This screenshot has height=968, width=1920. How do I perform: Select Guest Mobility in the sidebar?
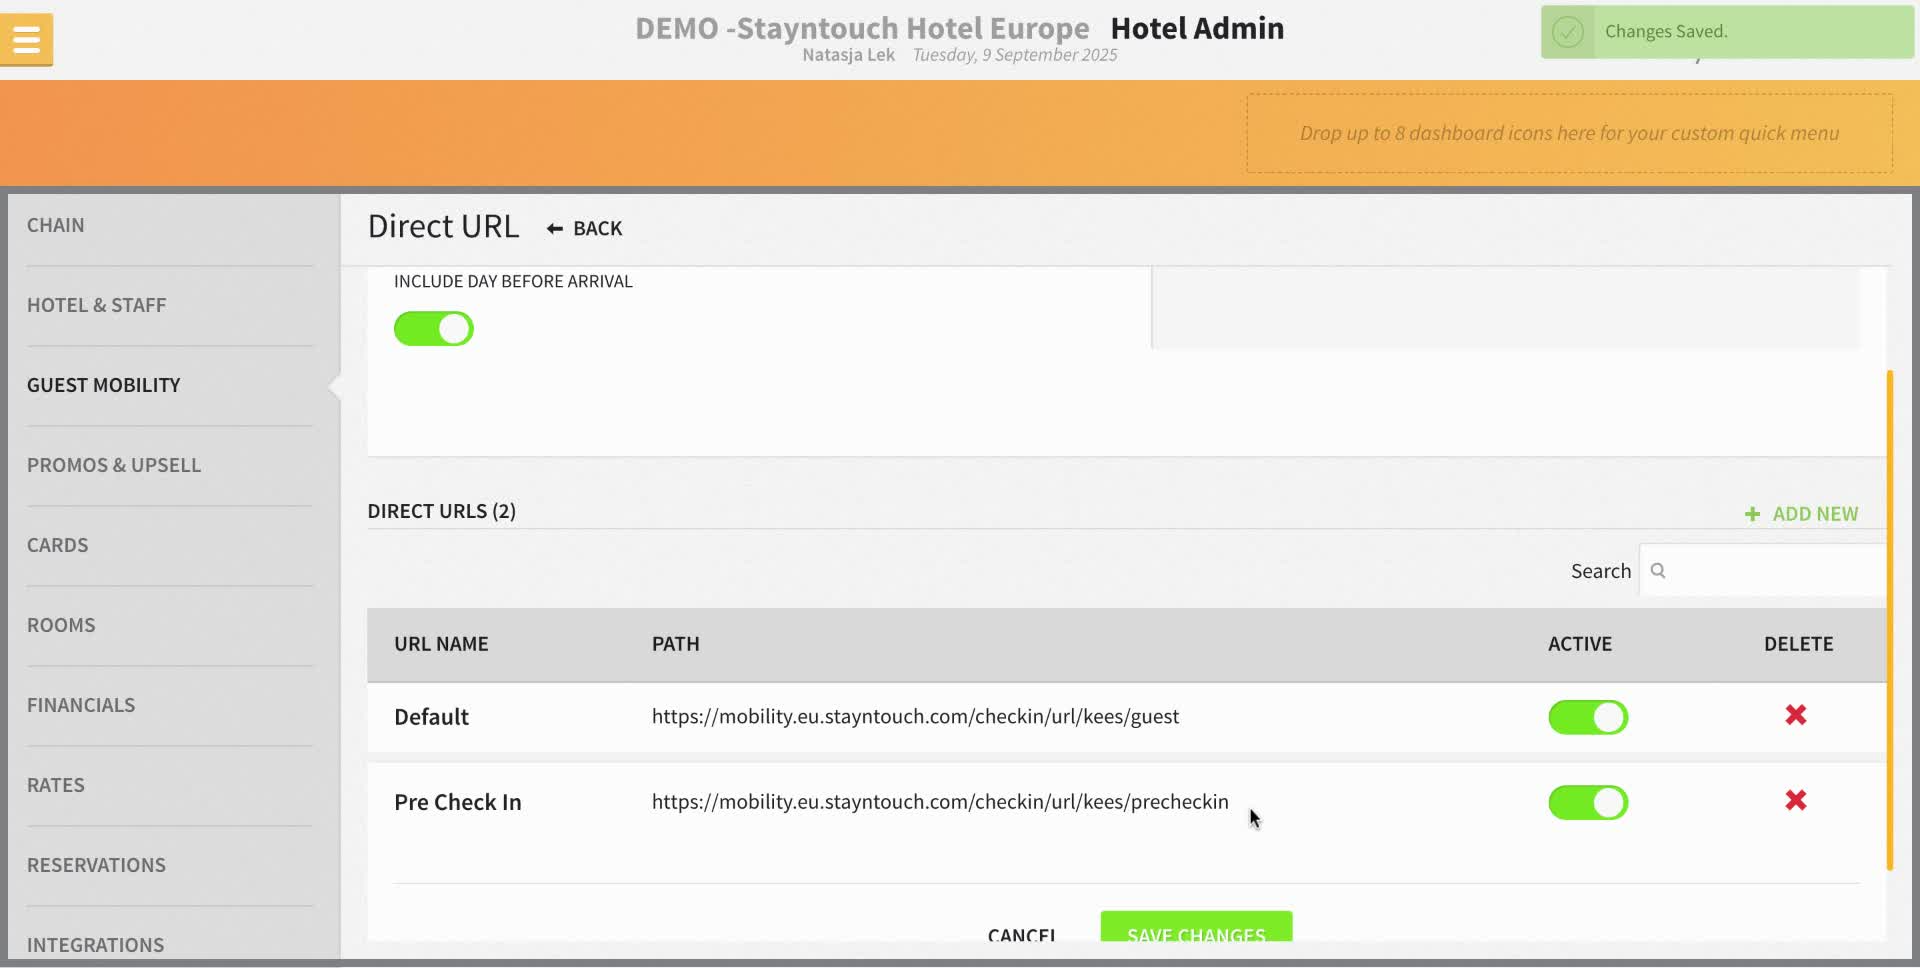(x=104, y=385)
